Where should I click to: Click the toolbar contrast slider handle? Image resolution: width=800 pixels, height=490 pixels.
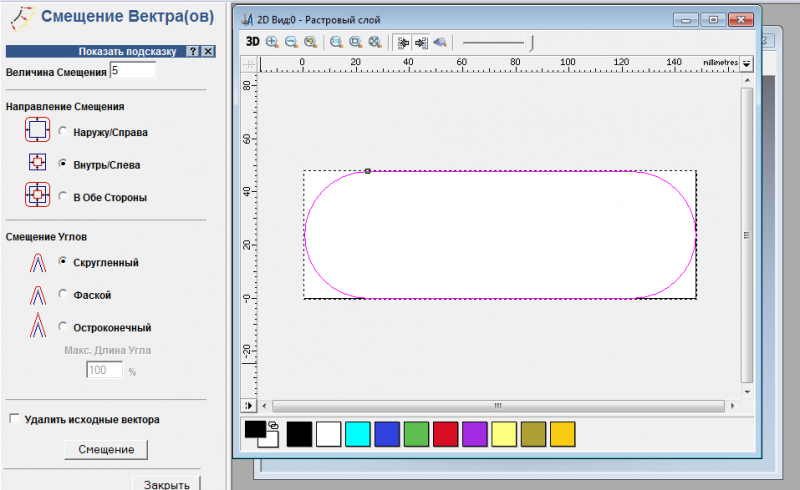pyautogui.click(x=531, y=43)
